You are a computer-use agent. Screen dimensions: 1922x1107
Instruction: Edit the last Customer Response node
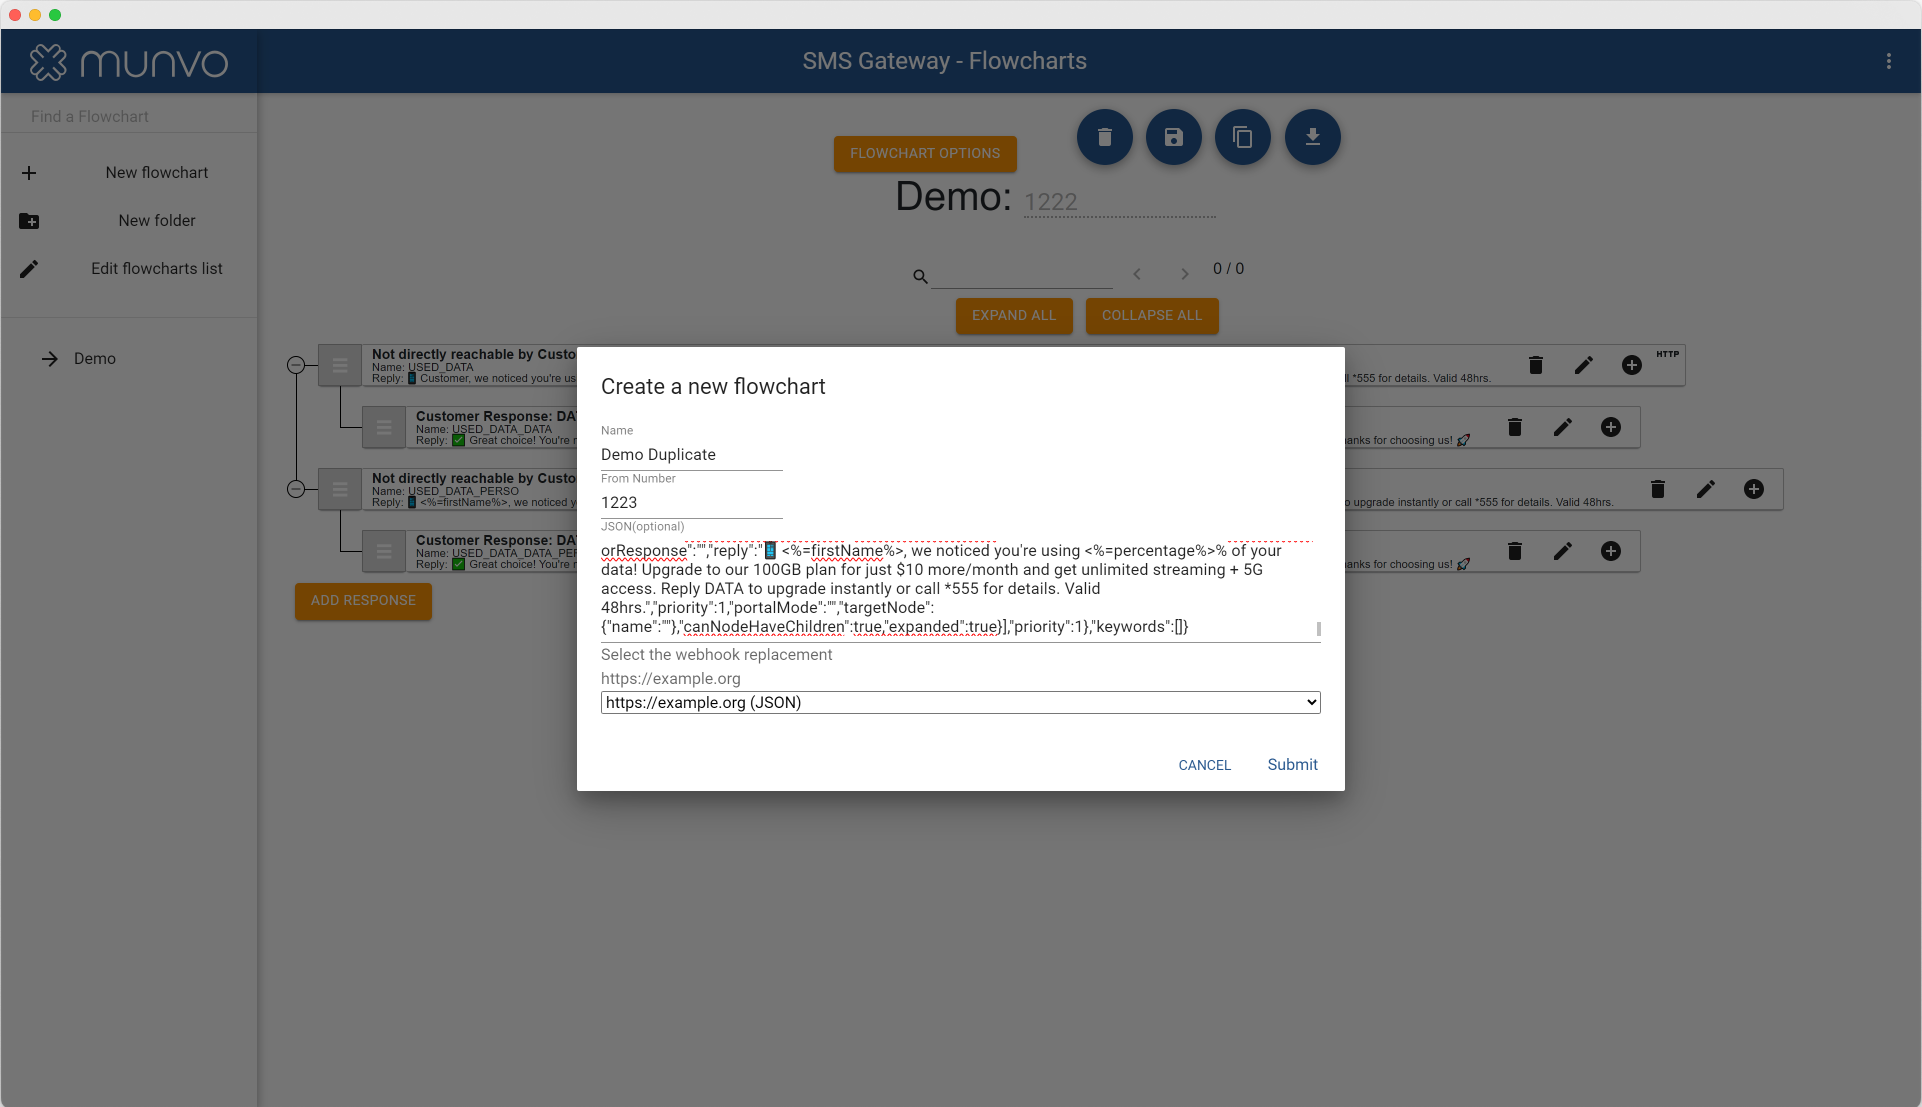[x=1563, y=551]
